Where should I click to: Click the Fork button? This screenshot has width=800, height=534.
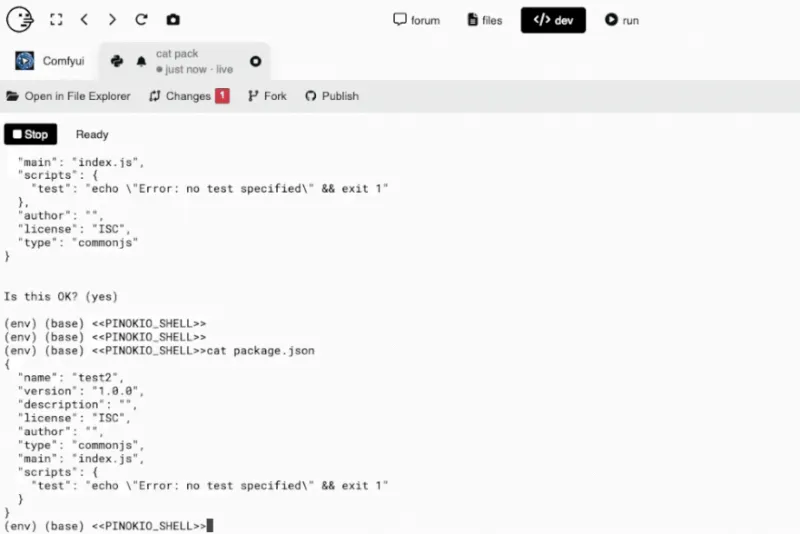pyautogui.click(x=267, y=96)
